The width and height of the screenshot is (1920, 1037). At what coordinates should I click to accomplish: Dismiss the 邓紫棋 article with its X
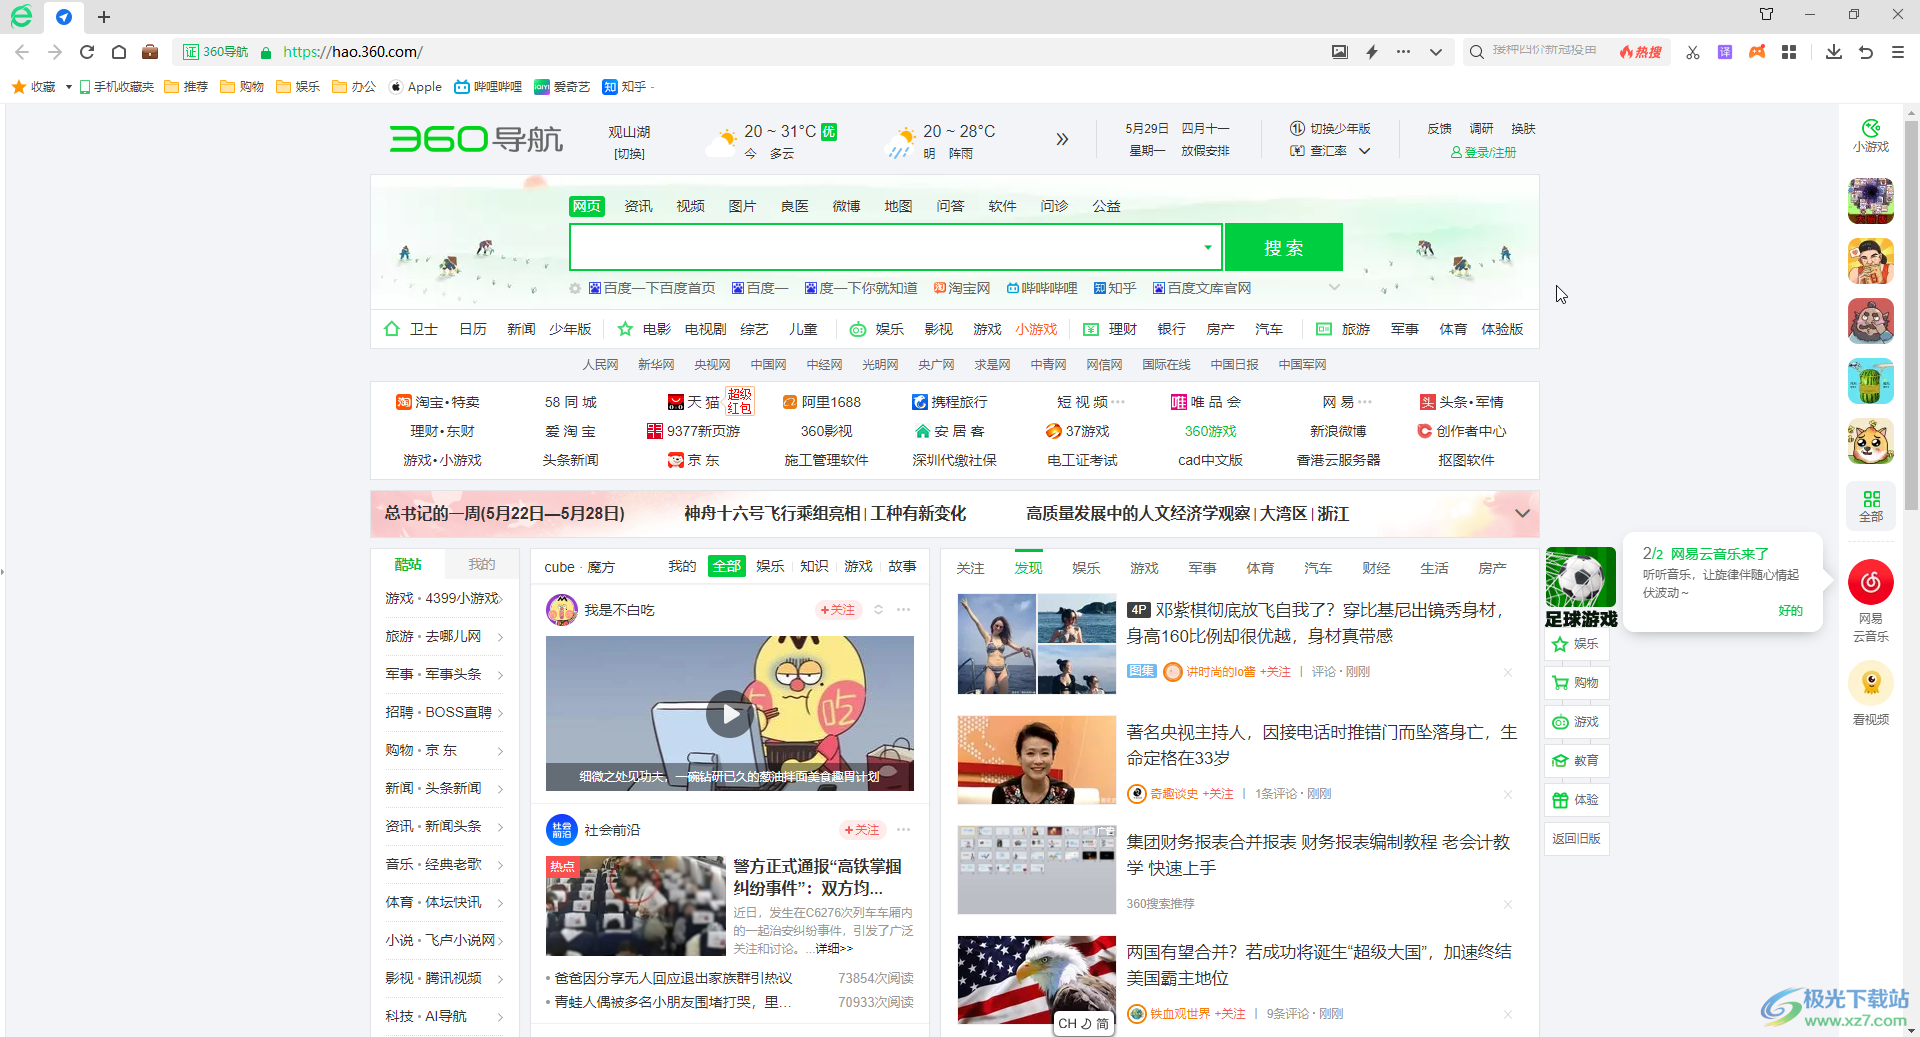(1508, 672)
